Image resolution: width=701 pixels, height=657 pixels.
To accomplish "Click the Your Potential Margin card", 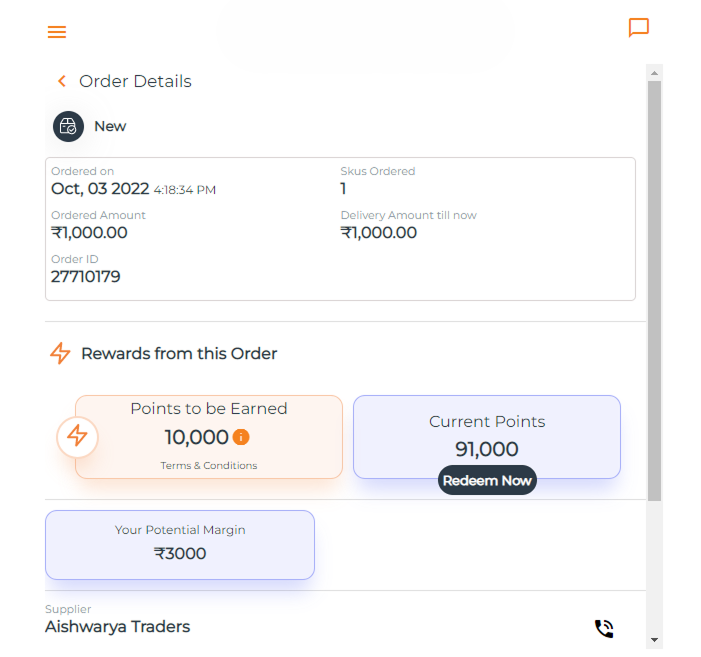I will (x=180, y=544).
